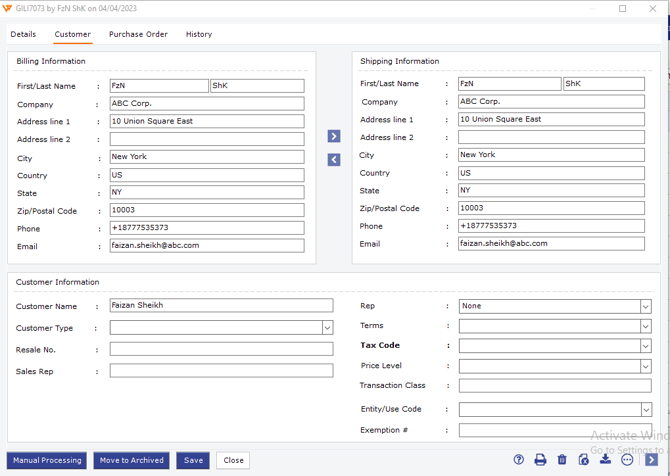
Task: Print the order using printer icon
Action: (x=540, y=460)
